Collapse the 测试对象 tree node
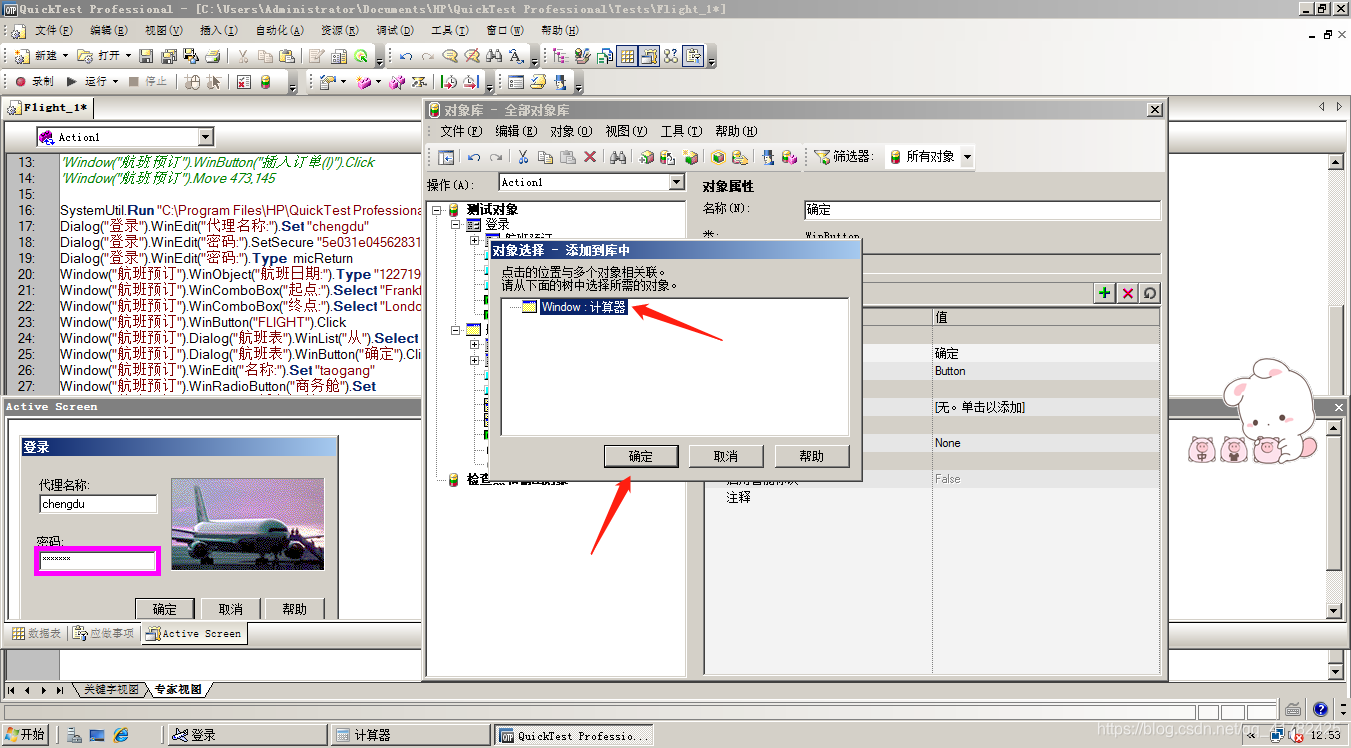 click(437, 210)
